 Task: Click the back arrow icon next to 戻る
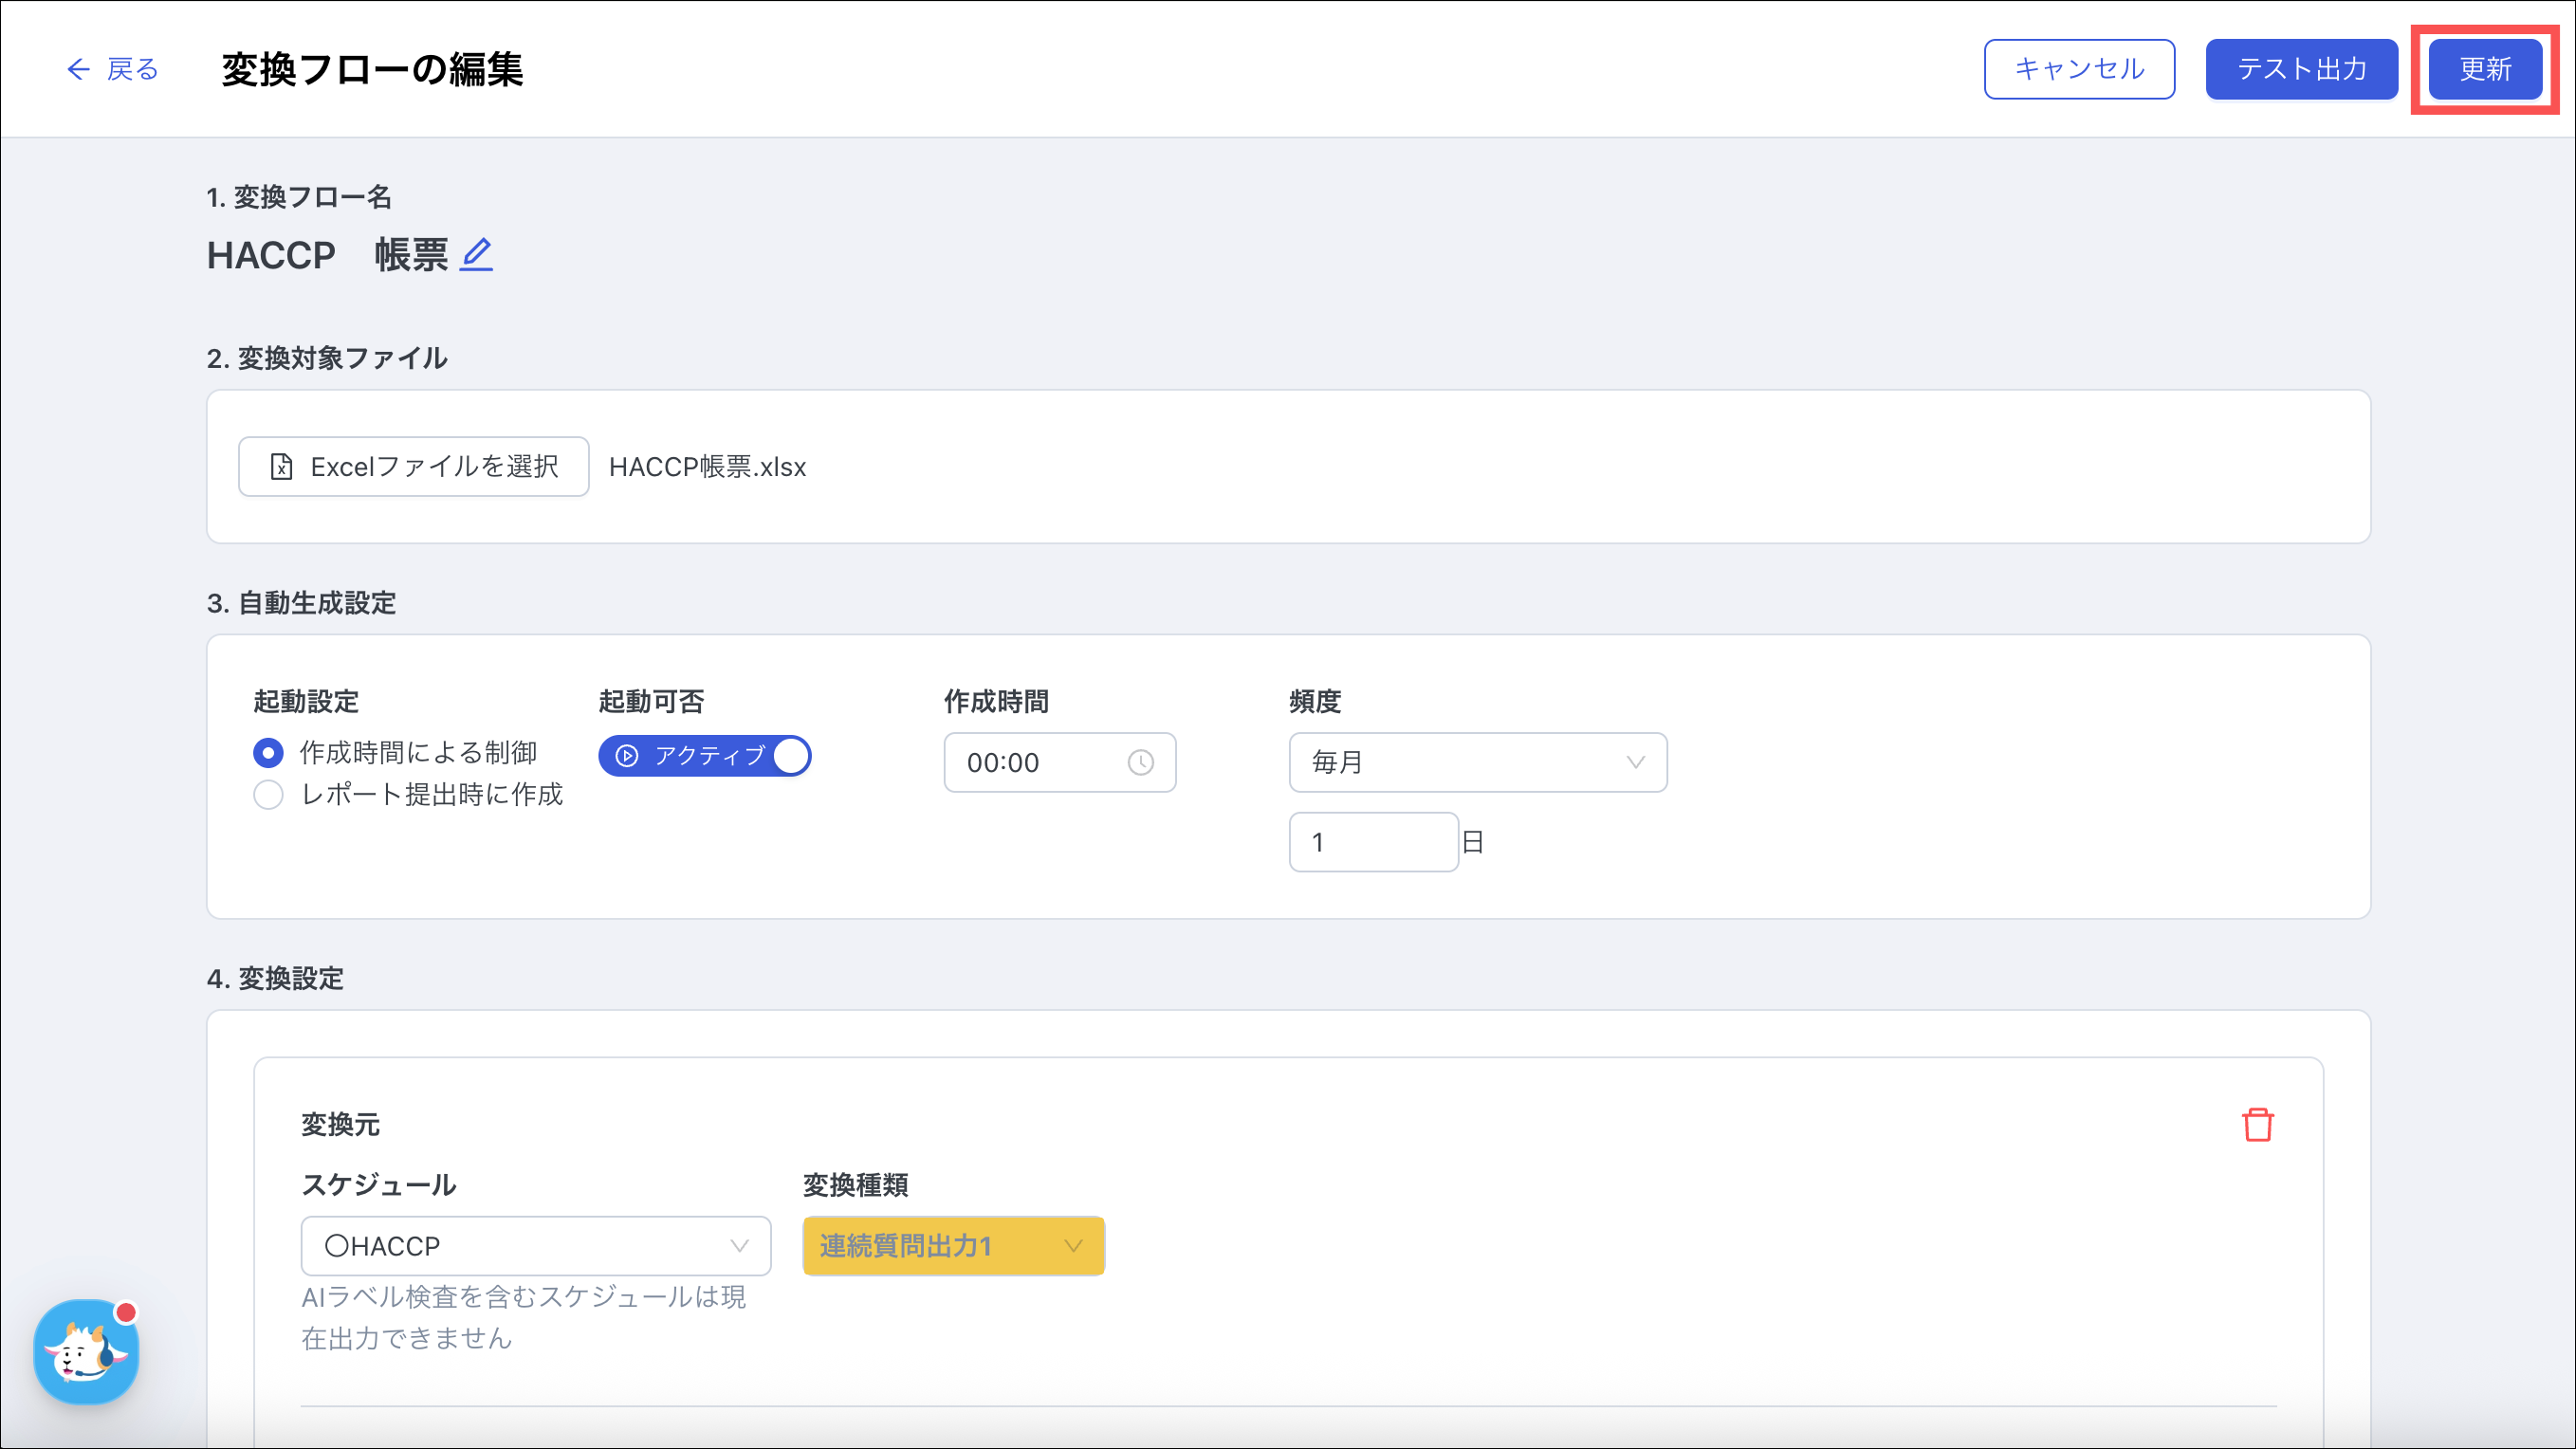click(x=78, y=69)
